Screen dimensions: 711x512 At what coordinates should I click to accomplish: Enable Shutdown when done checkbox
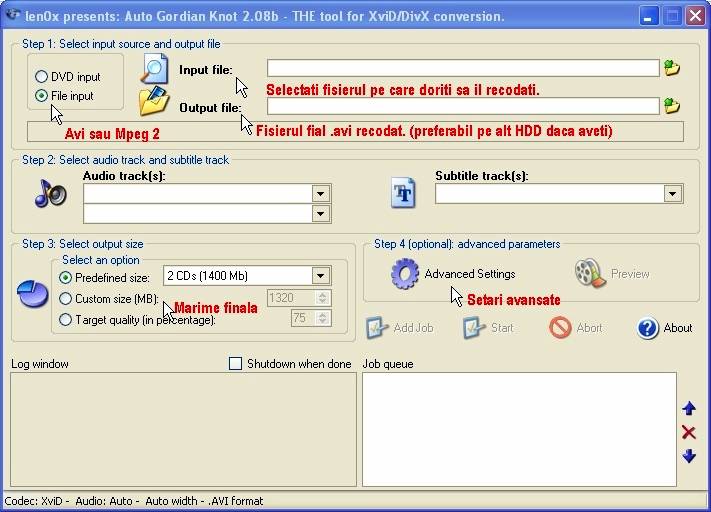(236, 364)
